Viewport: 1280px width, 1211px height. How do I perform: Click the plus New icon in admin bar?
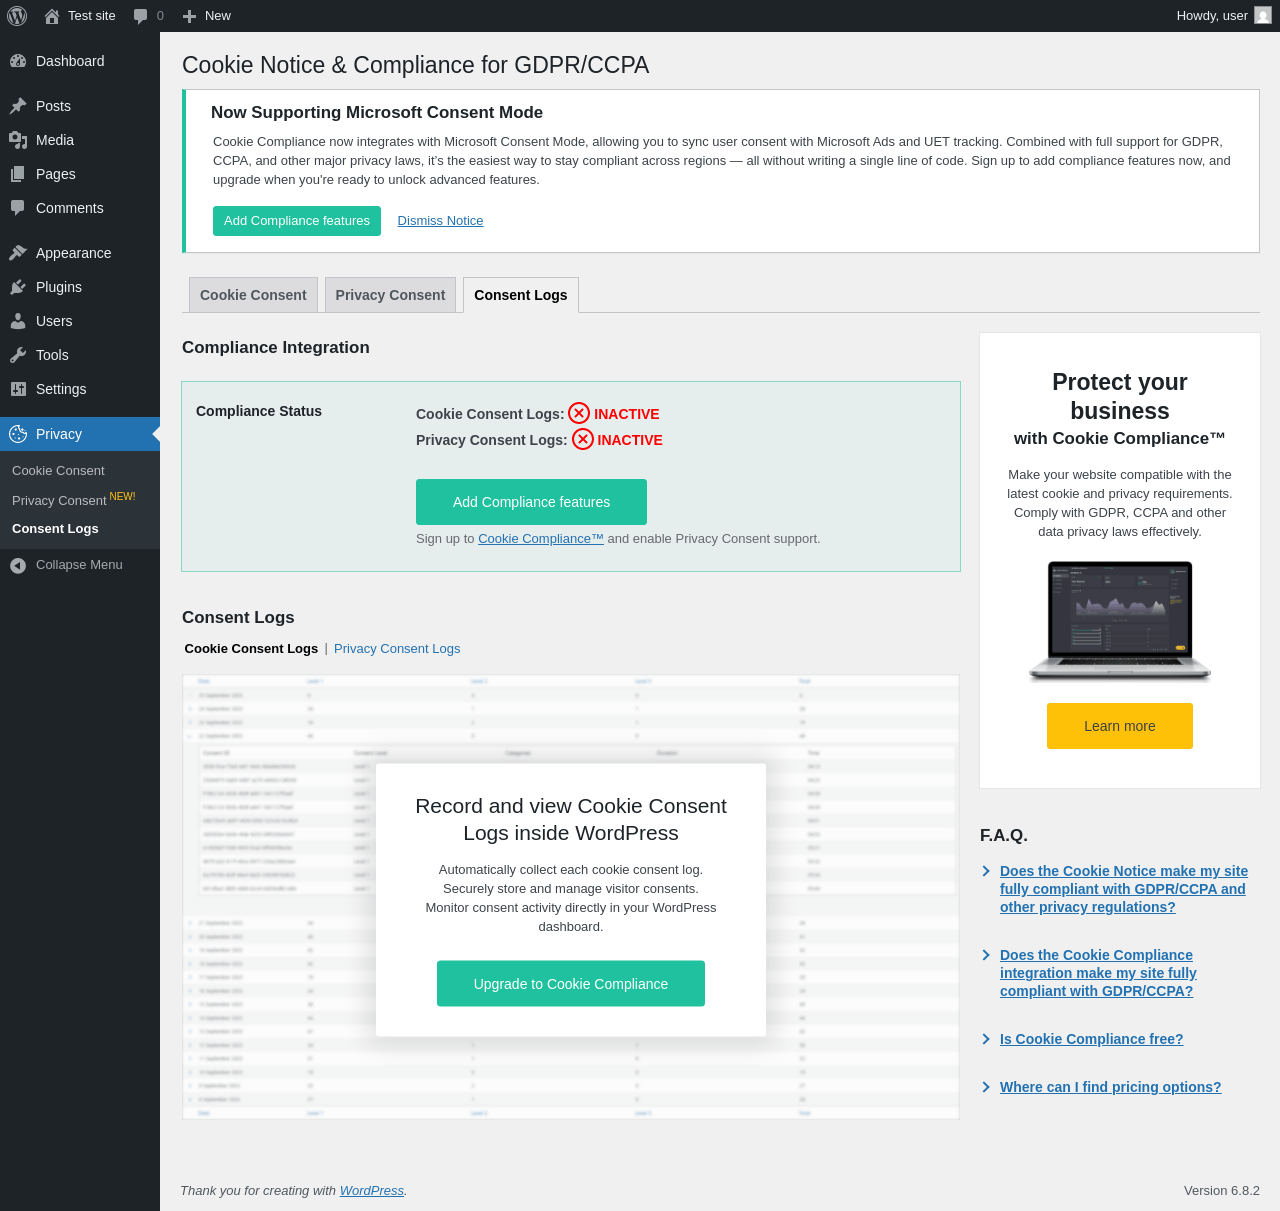pos(189,16)
